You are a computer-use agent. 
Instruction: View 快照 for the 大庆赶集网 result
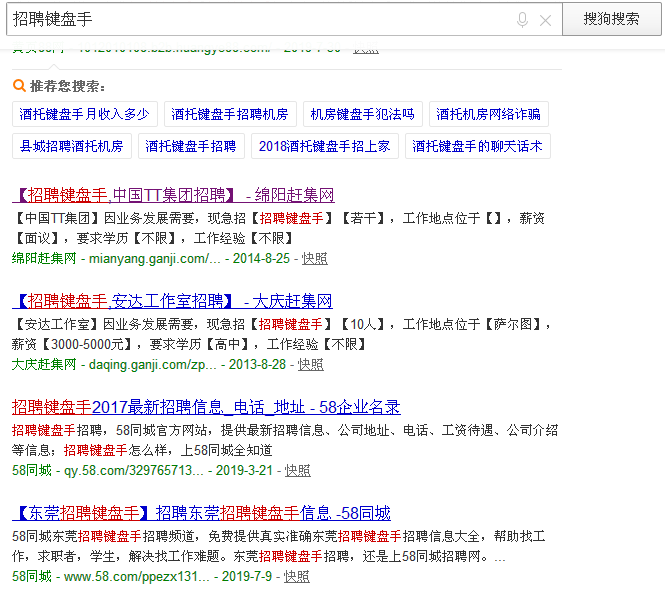tap(310, 364)
